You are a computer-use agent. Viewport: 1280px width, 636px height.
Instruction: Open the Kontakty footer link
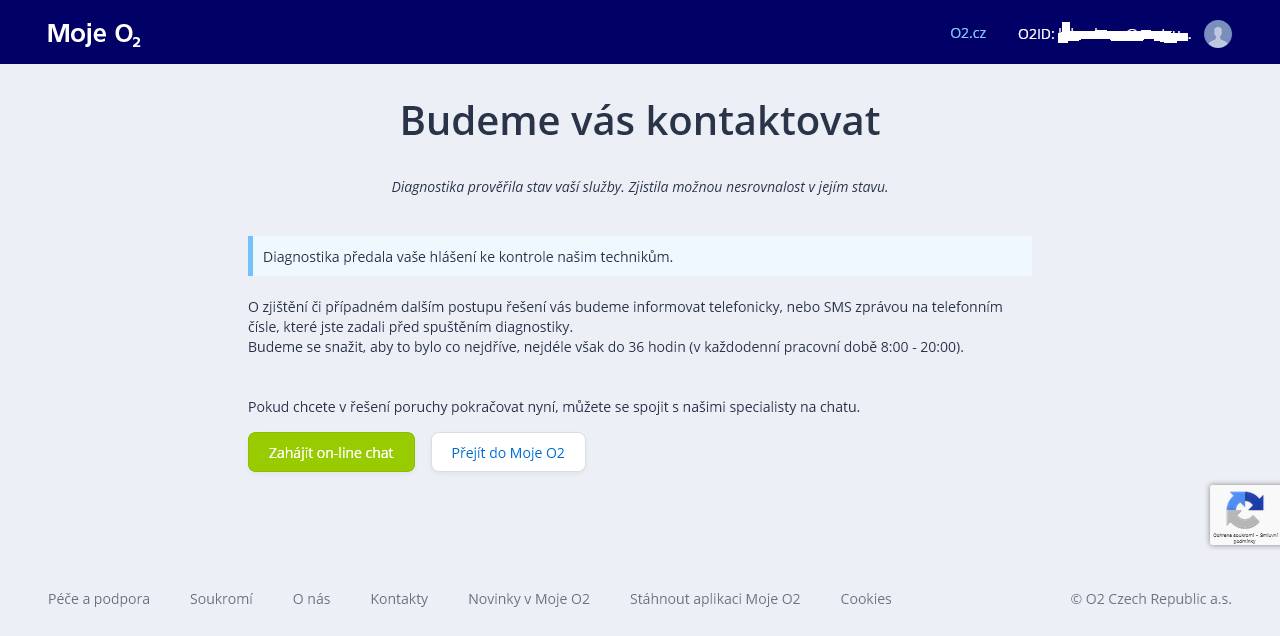point(399,599)
